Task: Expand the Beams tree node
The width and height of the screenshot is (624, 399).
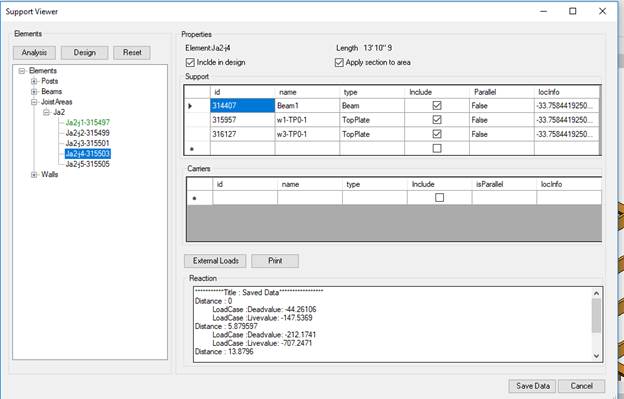Action: 34,91
